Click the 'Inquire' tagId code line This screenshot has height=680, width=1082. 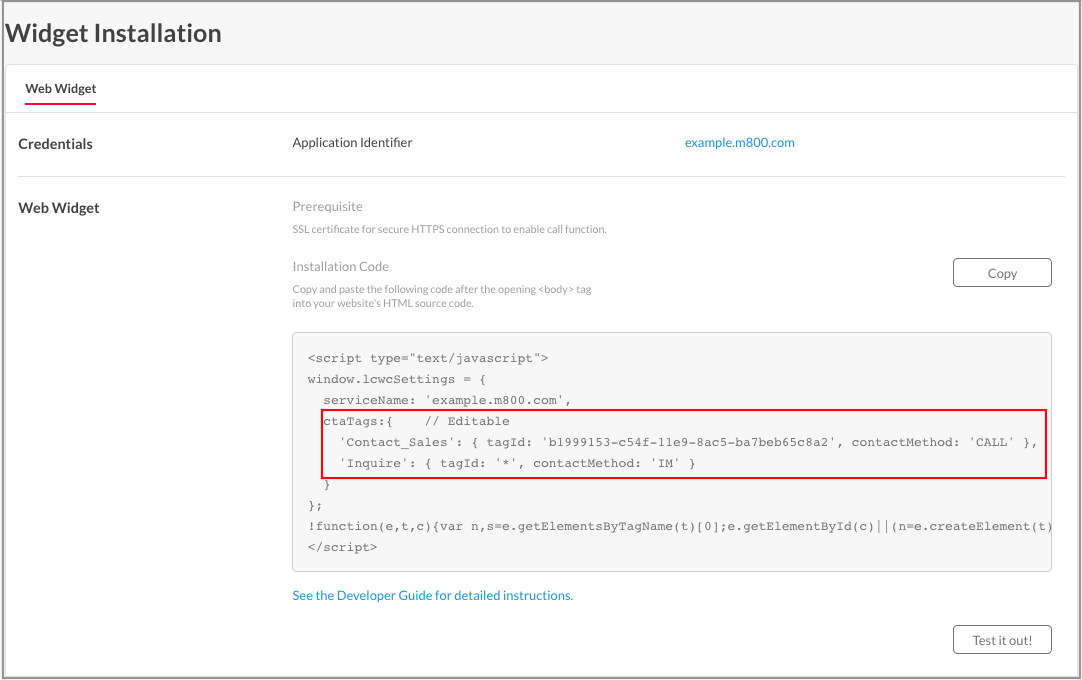[517, 463]
